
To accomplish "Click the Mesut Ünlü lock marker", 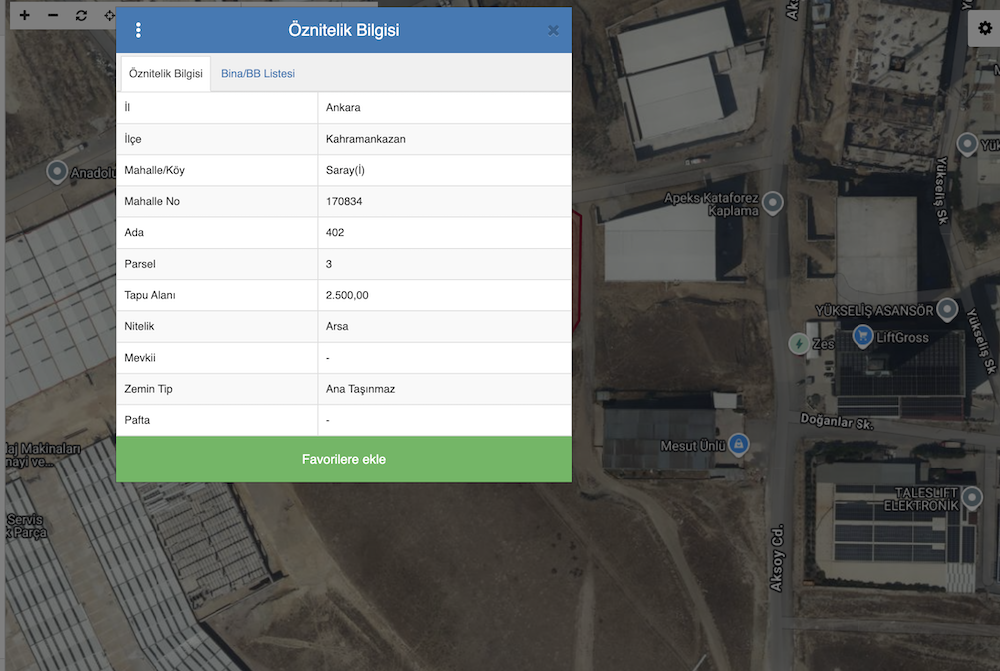I will click(x=739, y=444).
